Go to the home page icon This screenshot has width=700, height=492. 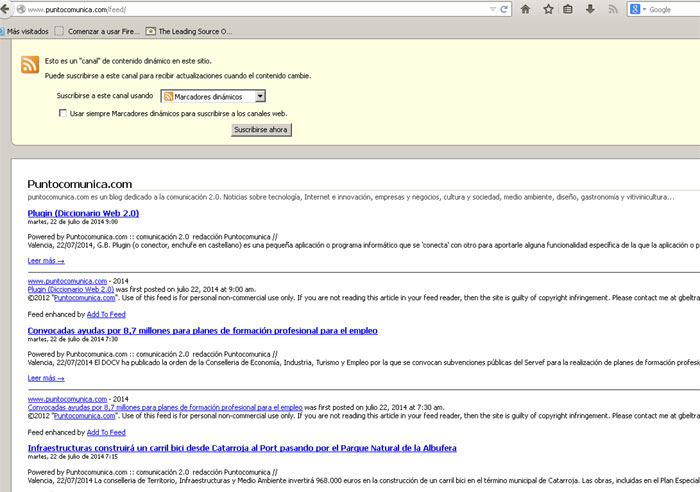pyautogui.click(x=525, y=9)
